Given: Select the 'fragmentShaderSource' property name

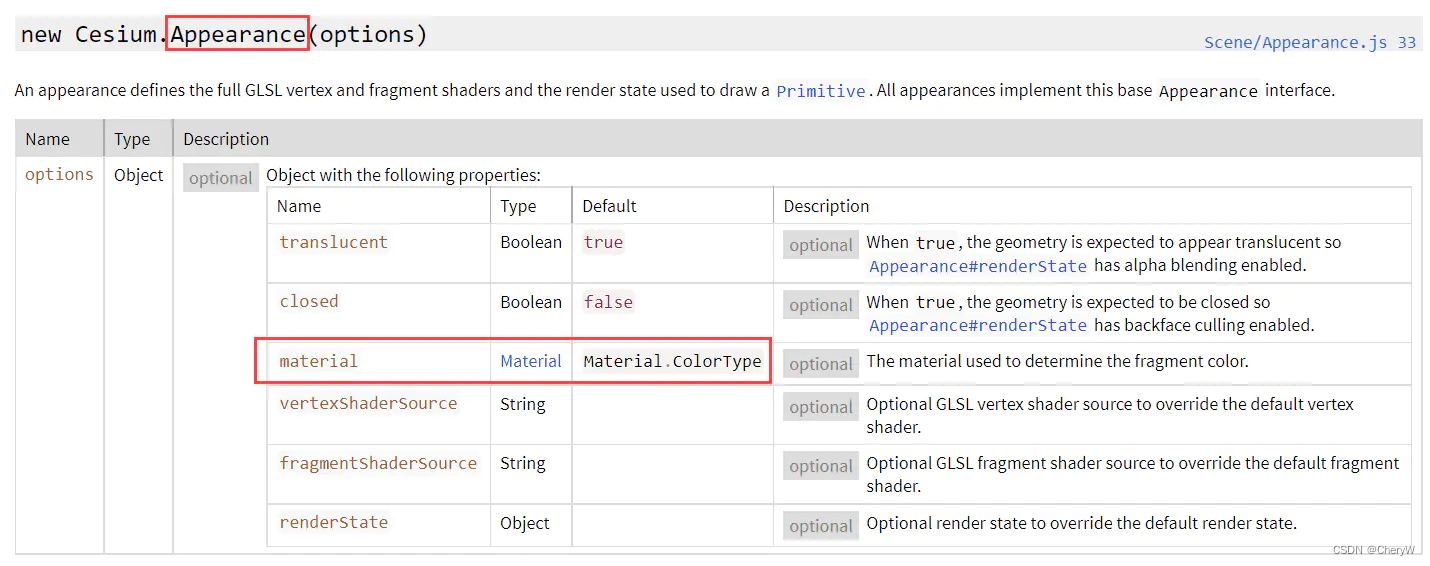Looking at the screenshot, I should pyautogui.click(x=378, y=463).
